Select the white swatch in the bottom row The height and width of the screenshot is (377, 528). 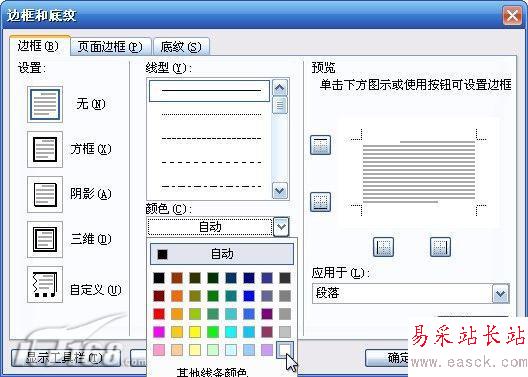pos(285,350)
